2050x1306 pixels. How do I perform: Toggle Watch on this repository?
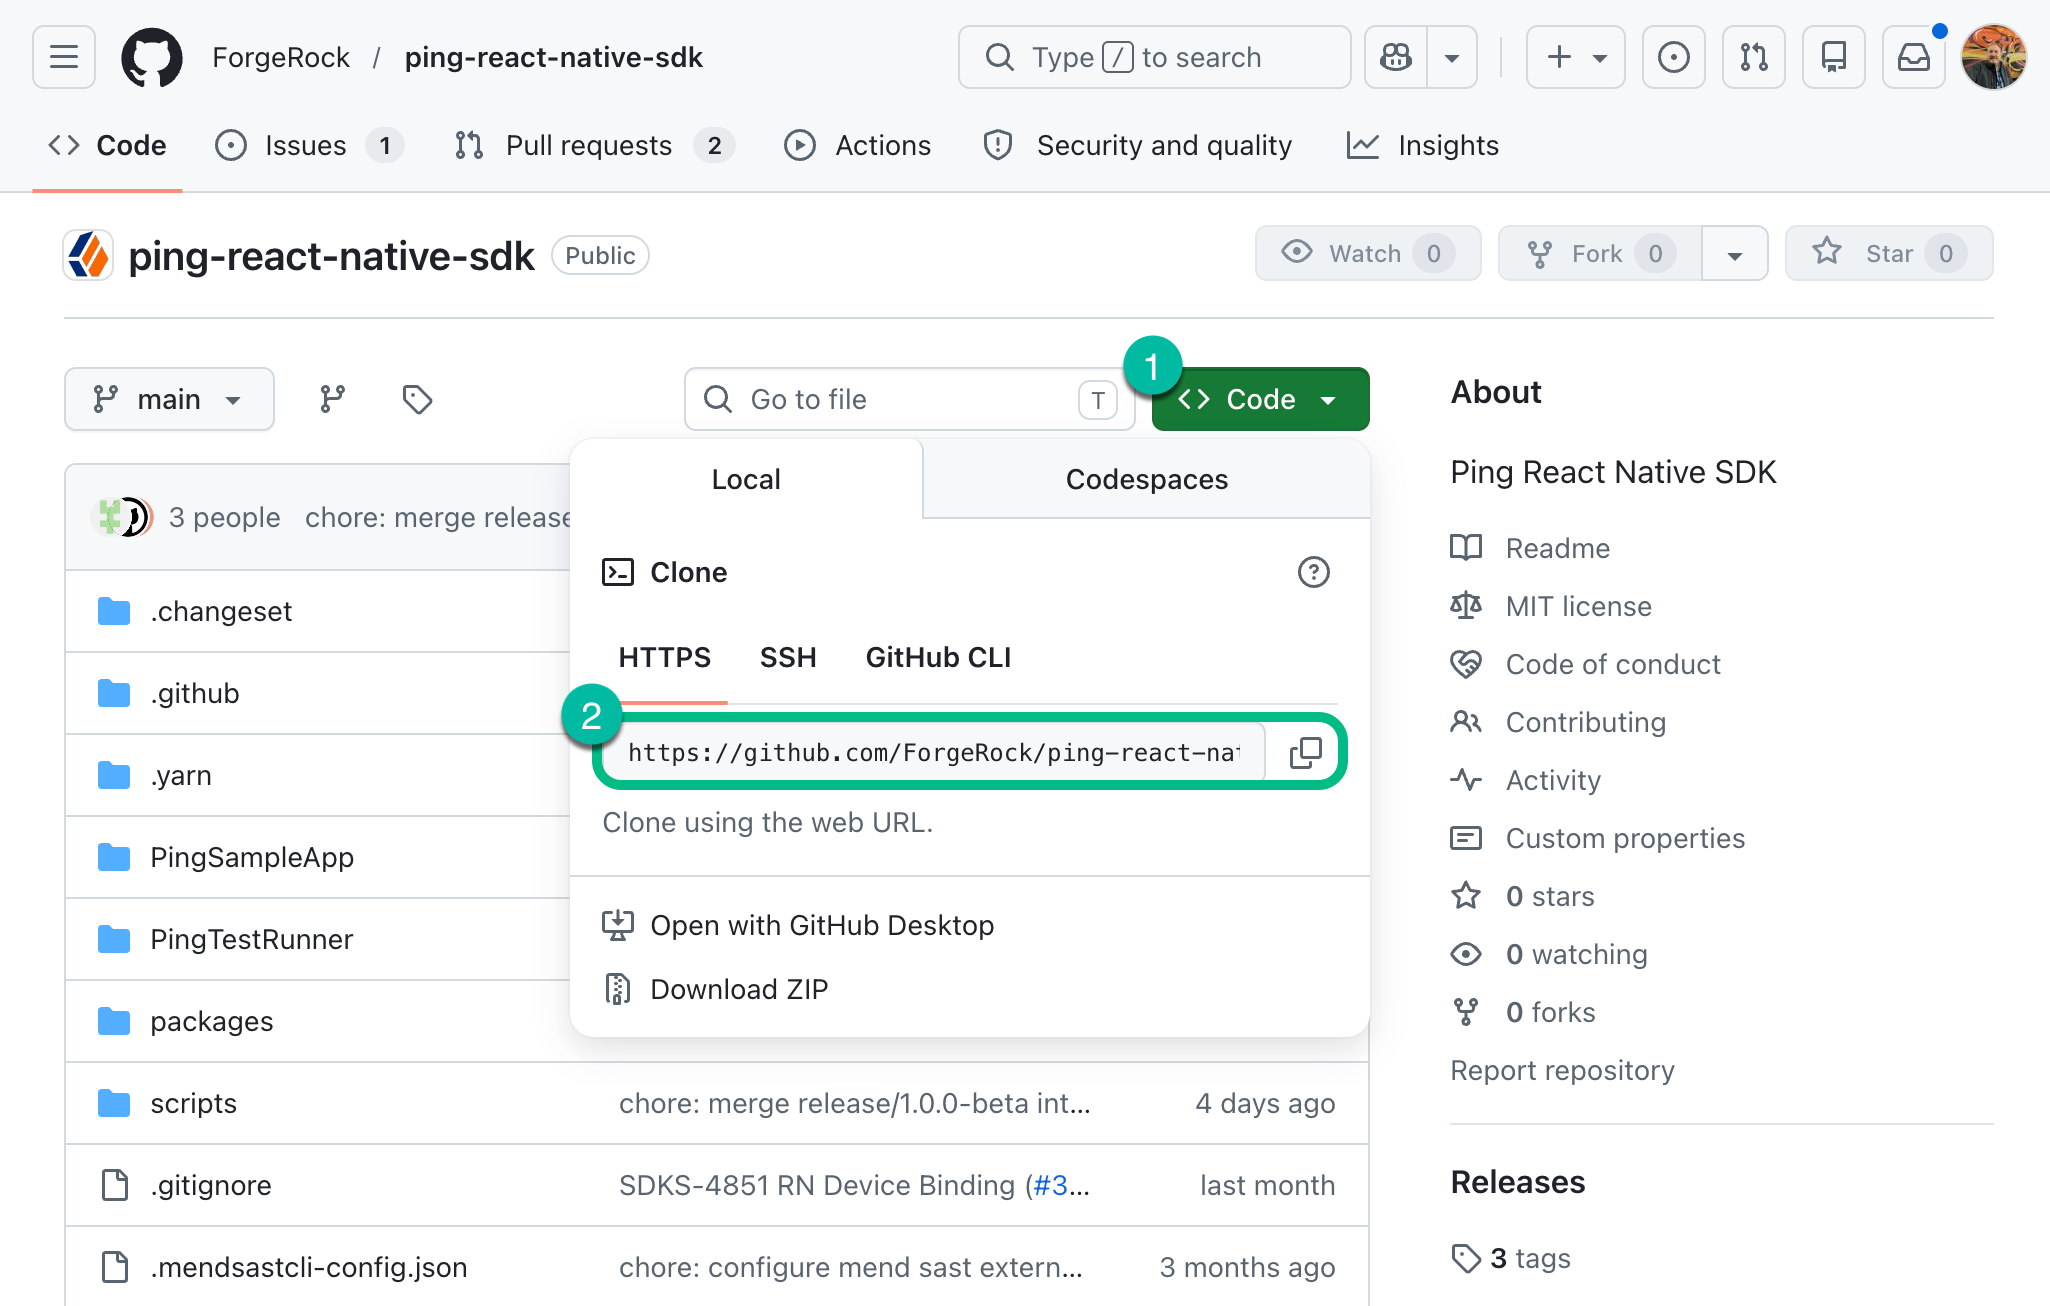tap(1368, 253)
